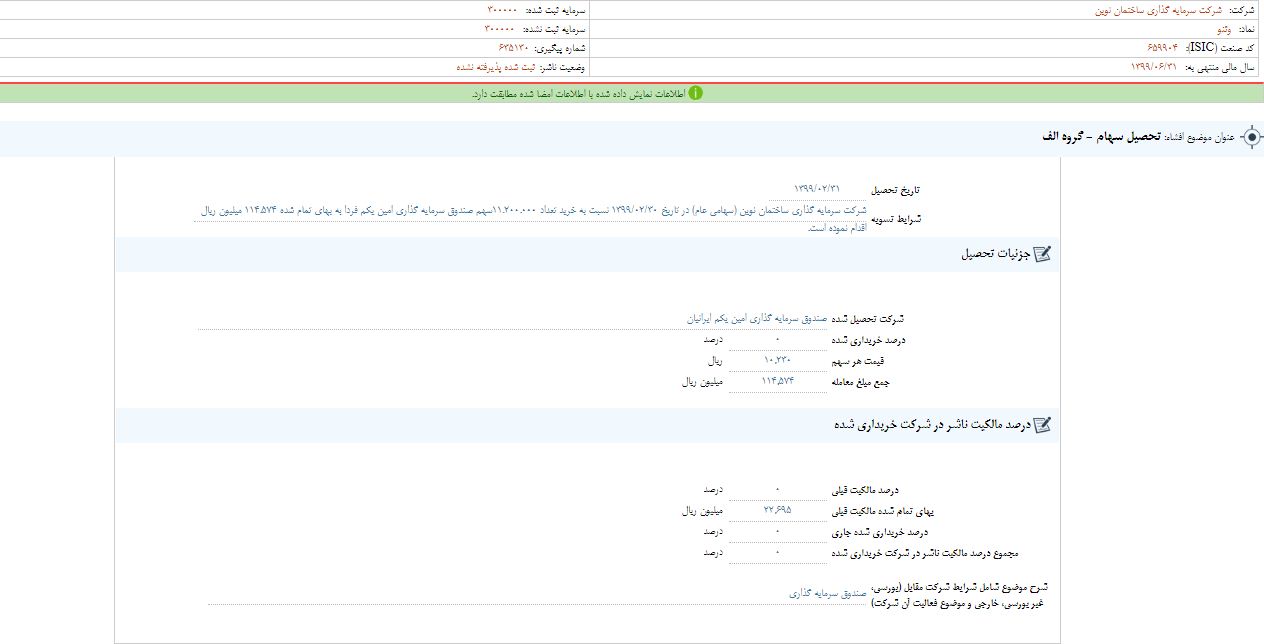Click the کد صنعت (ISIC) label
Image resolution: width=1264 pixels, height=644 pixels.
point(1221,48)
